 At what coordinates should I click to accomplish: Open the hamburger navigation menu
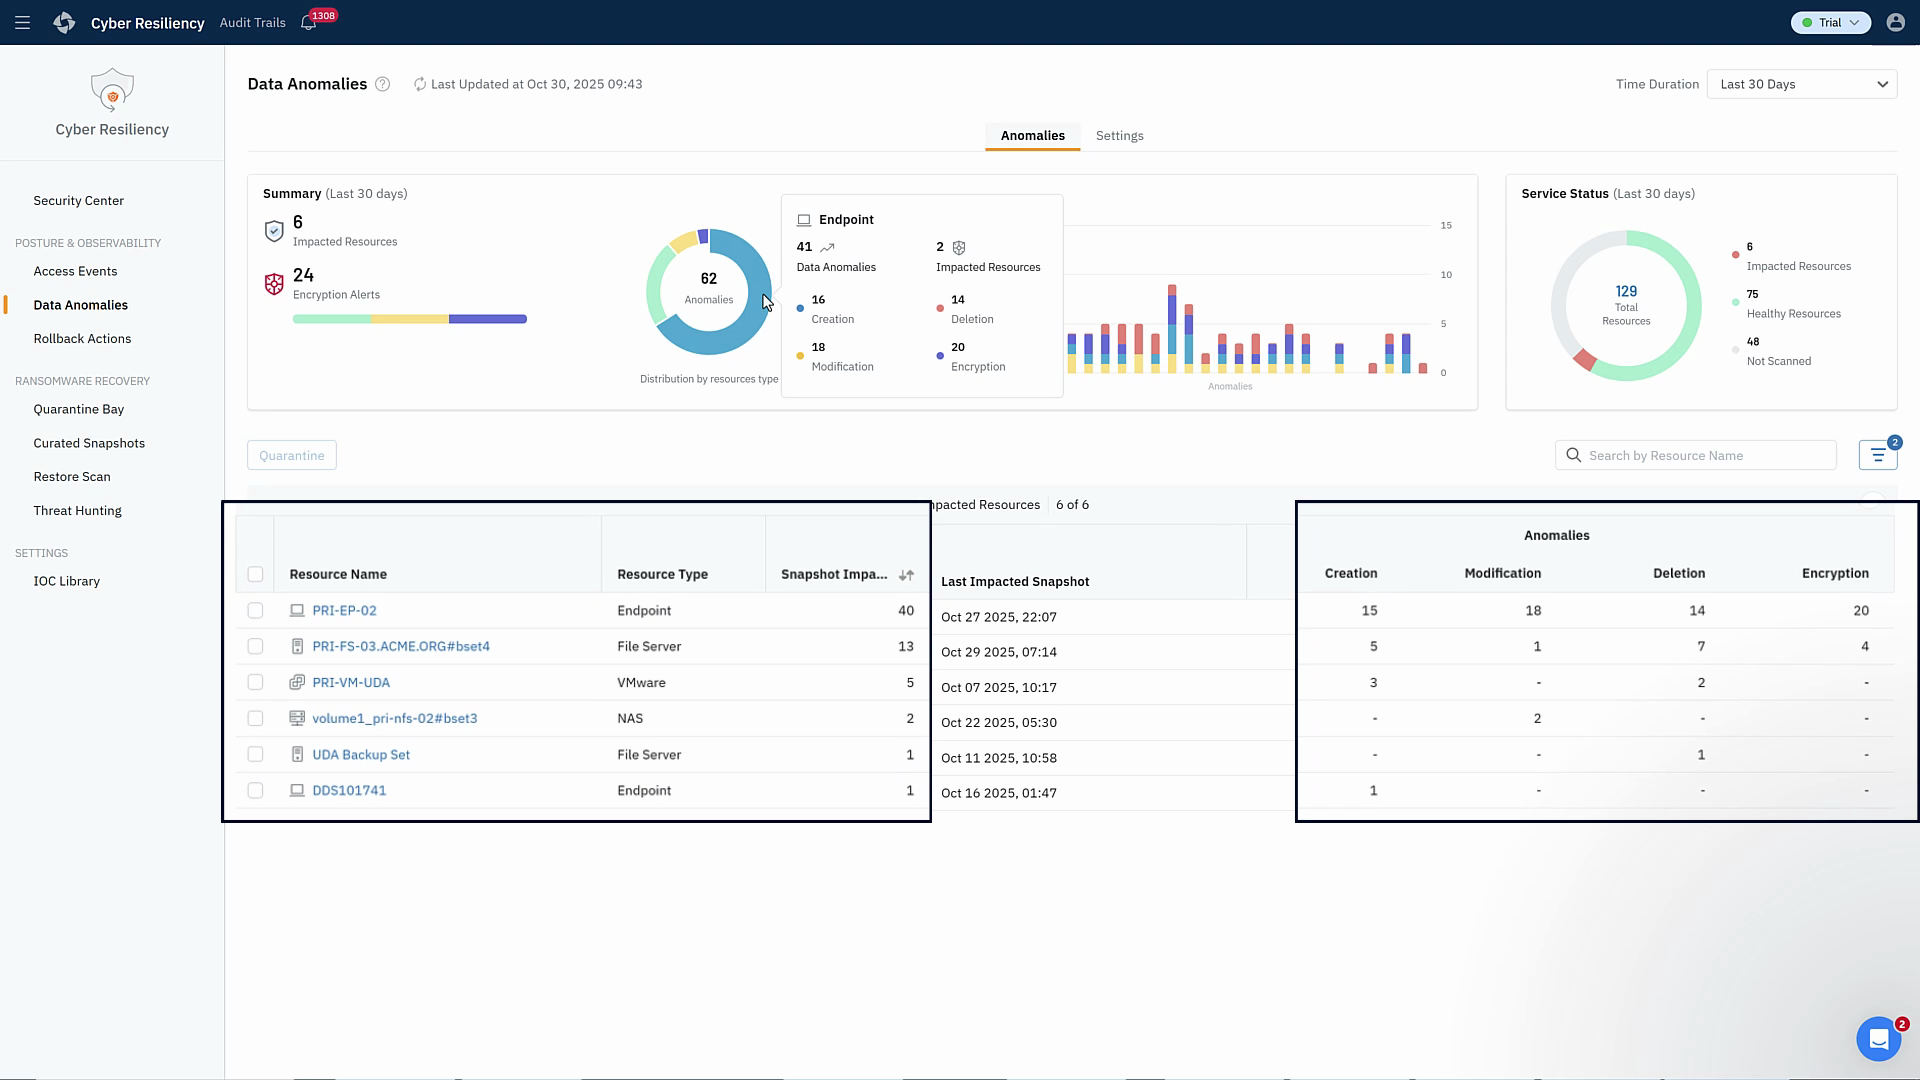pyautogui.click(x=22, y=22)
